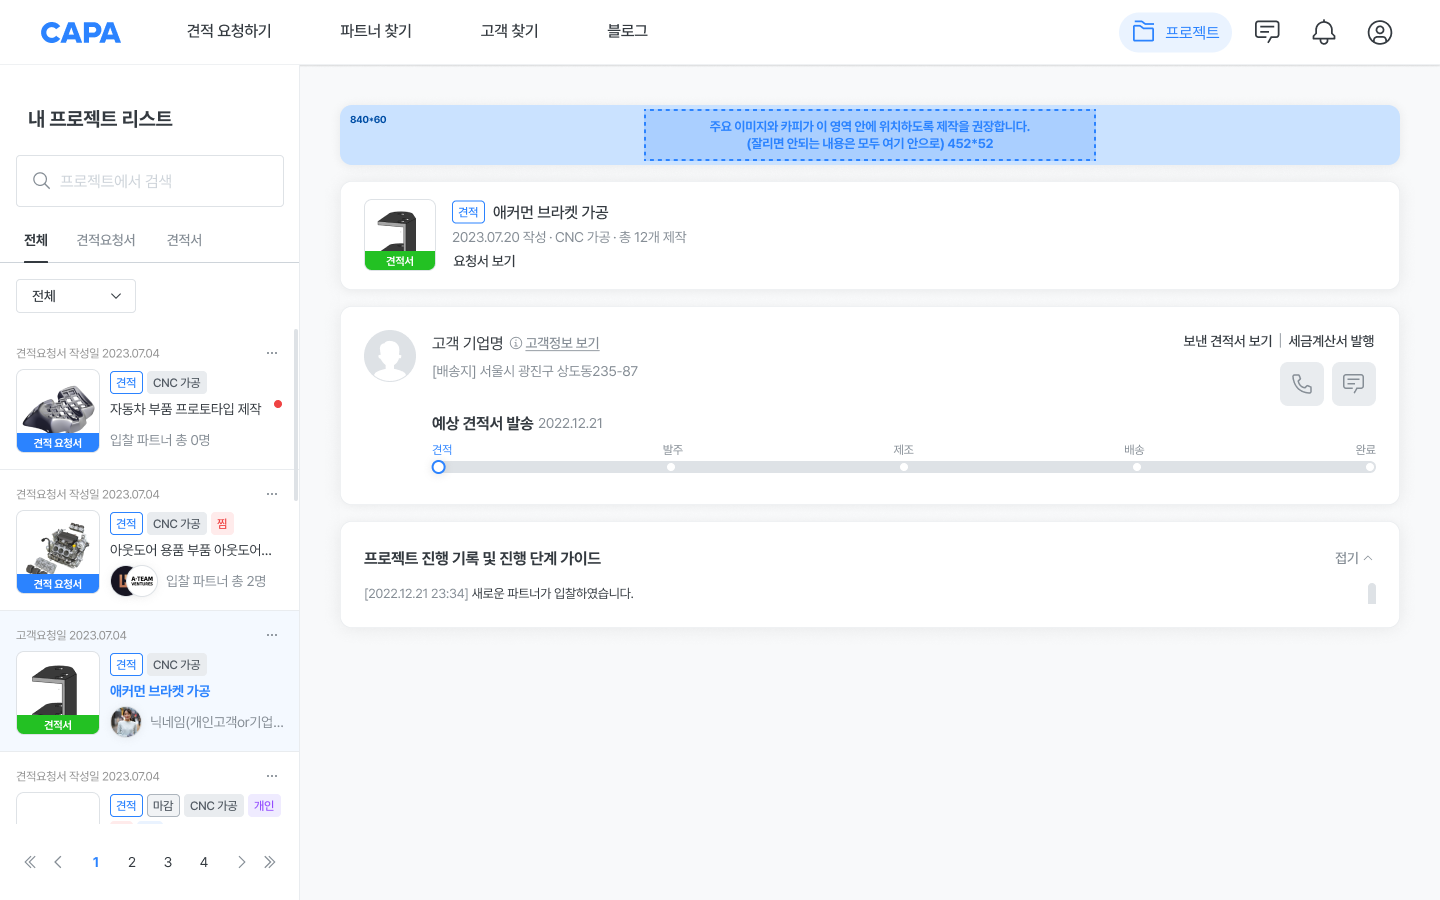Click the 견적 marker on the progress bar
This screenshot has width=1440, height=900.
pyautogui.click(x=438, y=467)
